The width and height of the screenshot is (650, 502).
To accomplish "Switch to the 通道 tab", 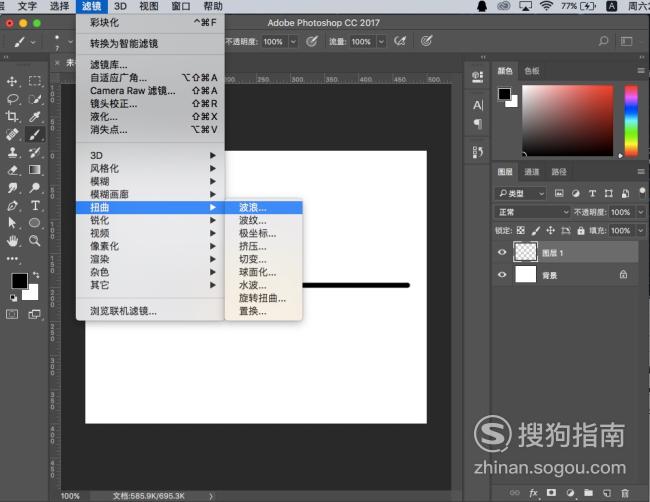I will [532, 172].
